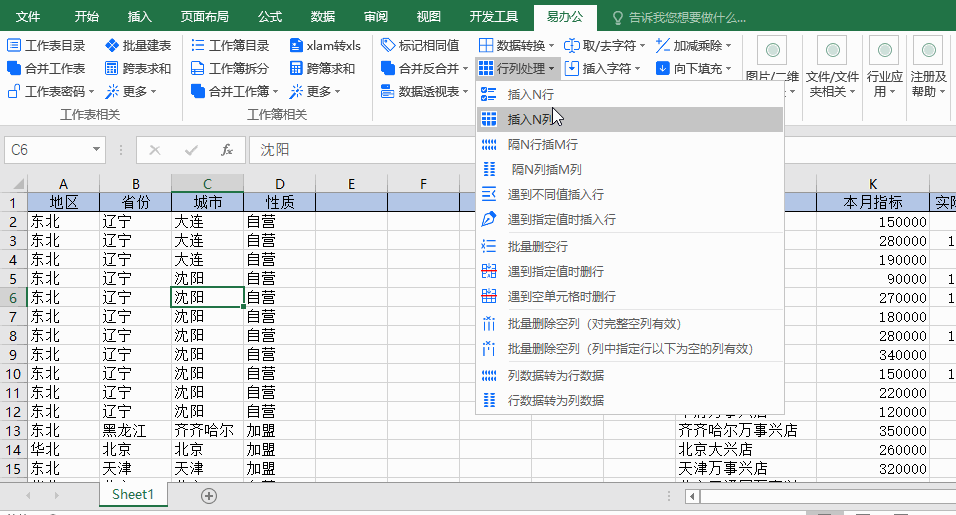Click the 行业应用 large button
This screenshot has height=515, width=956.
point(885,67)
